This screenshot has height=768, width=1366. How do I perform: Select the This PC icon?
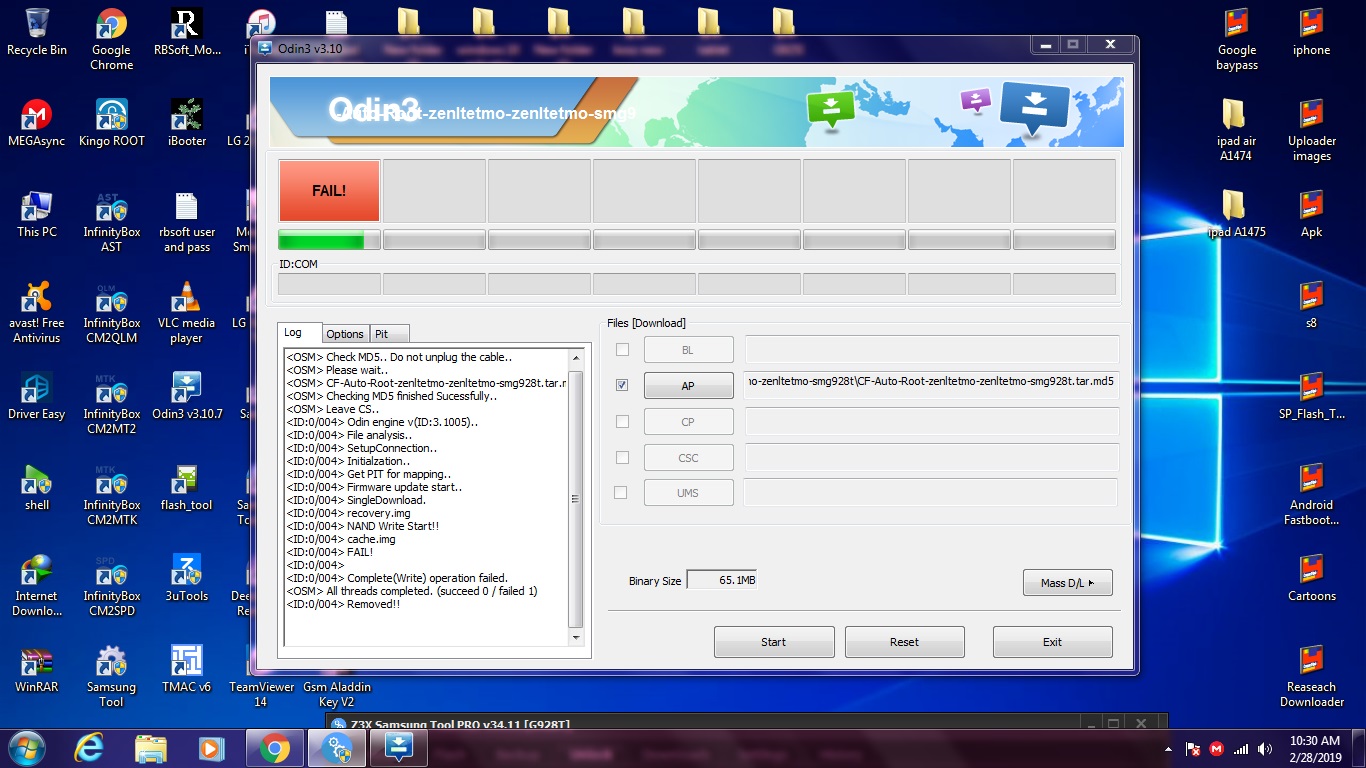[x=37, y=214]
